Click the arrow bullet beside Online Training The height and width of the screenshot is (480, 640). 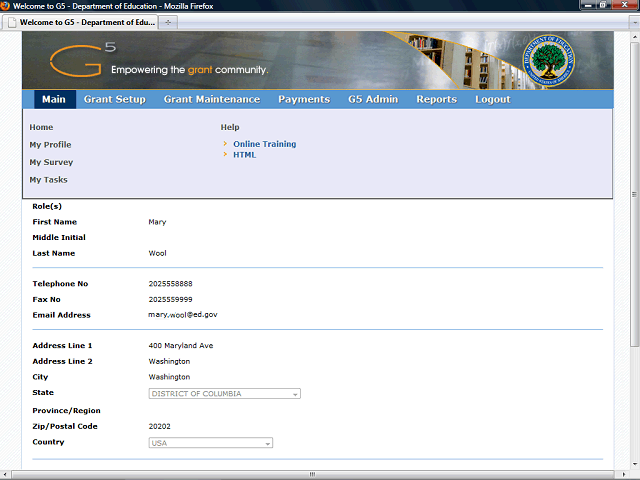tap(226, 144)
